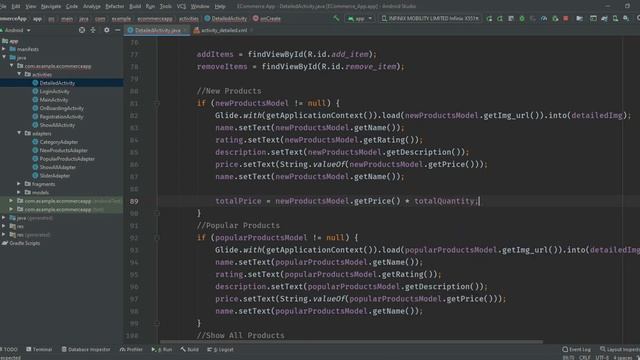
Task: Collapse the adapters package
Action: coord(19,133)
